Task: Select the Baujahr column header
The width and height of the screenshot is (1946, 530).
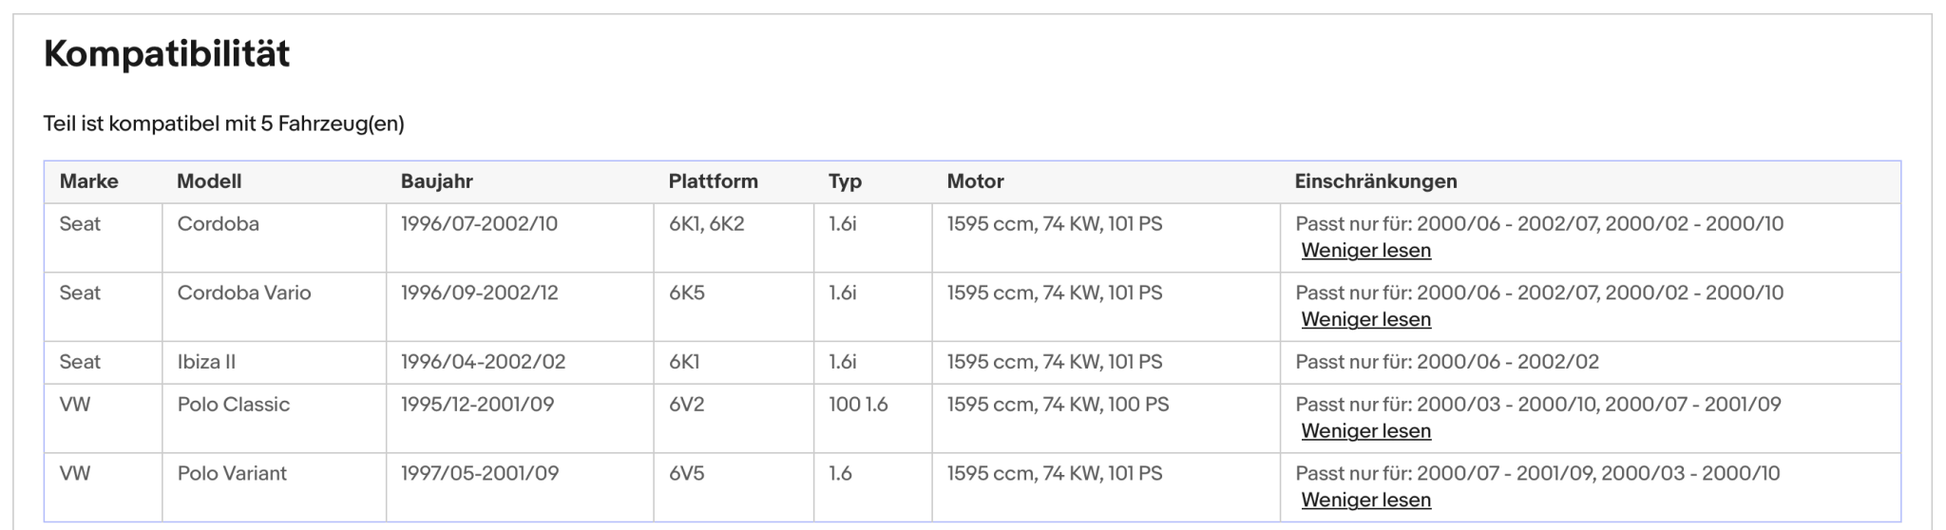Action: pos(436,182)
